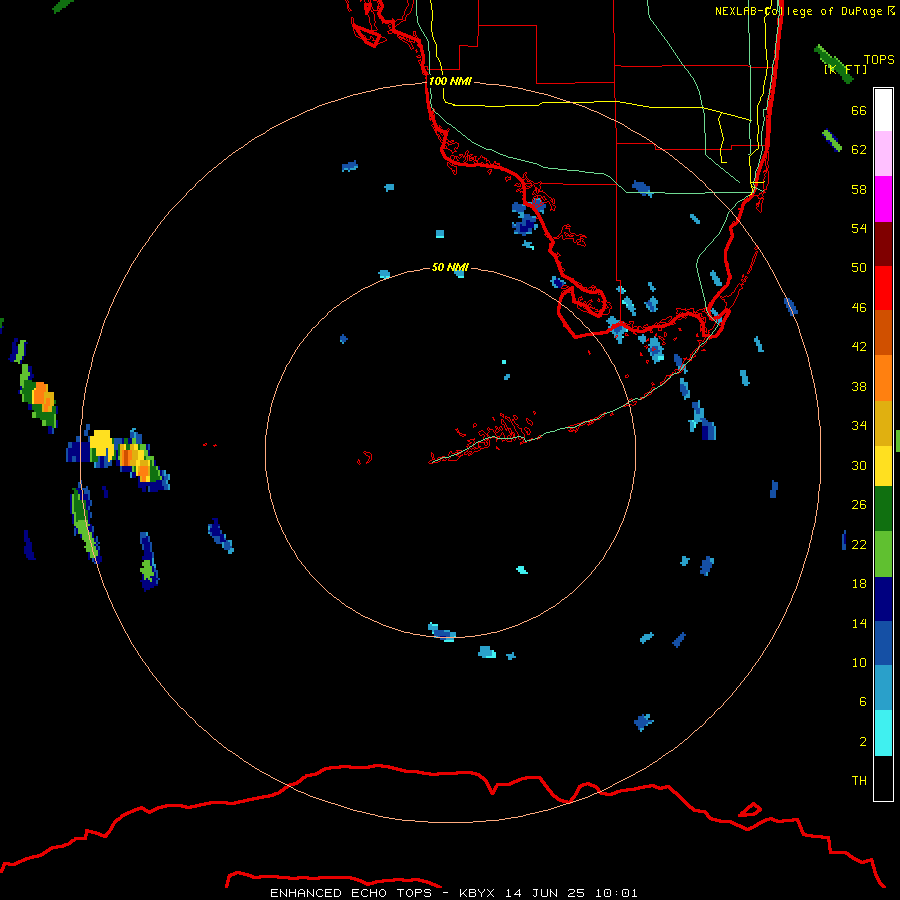The width and height of the screenshot is (900, 900).
Task: Click the small cyan echo inside the 50 NMI ring
Action: 521,570
